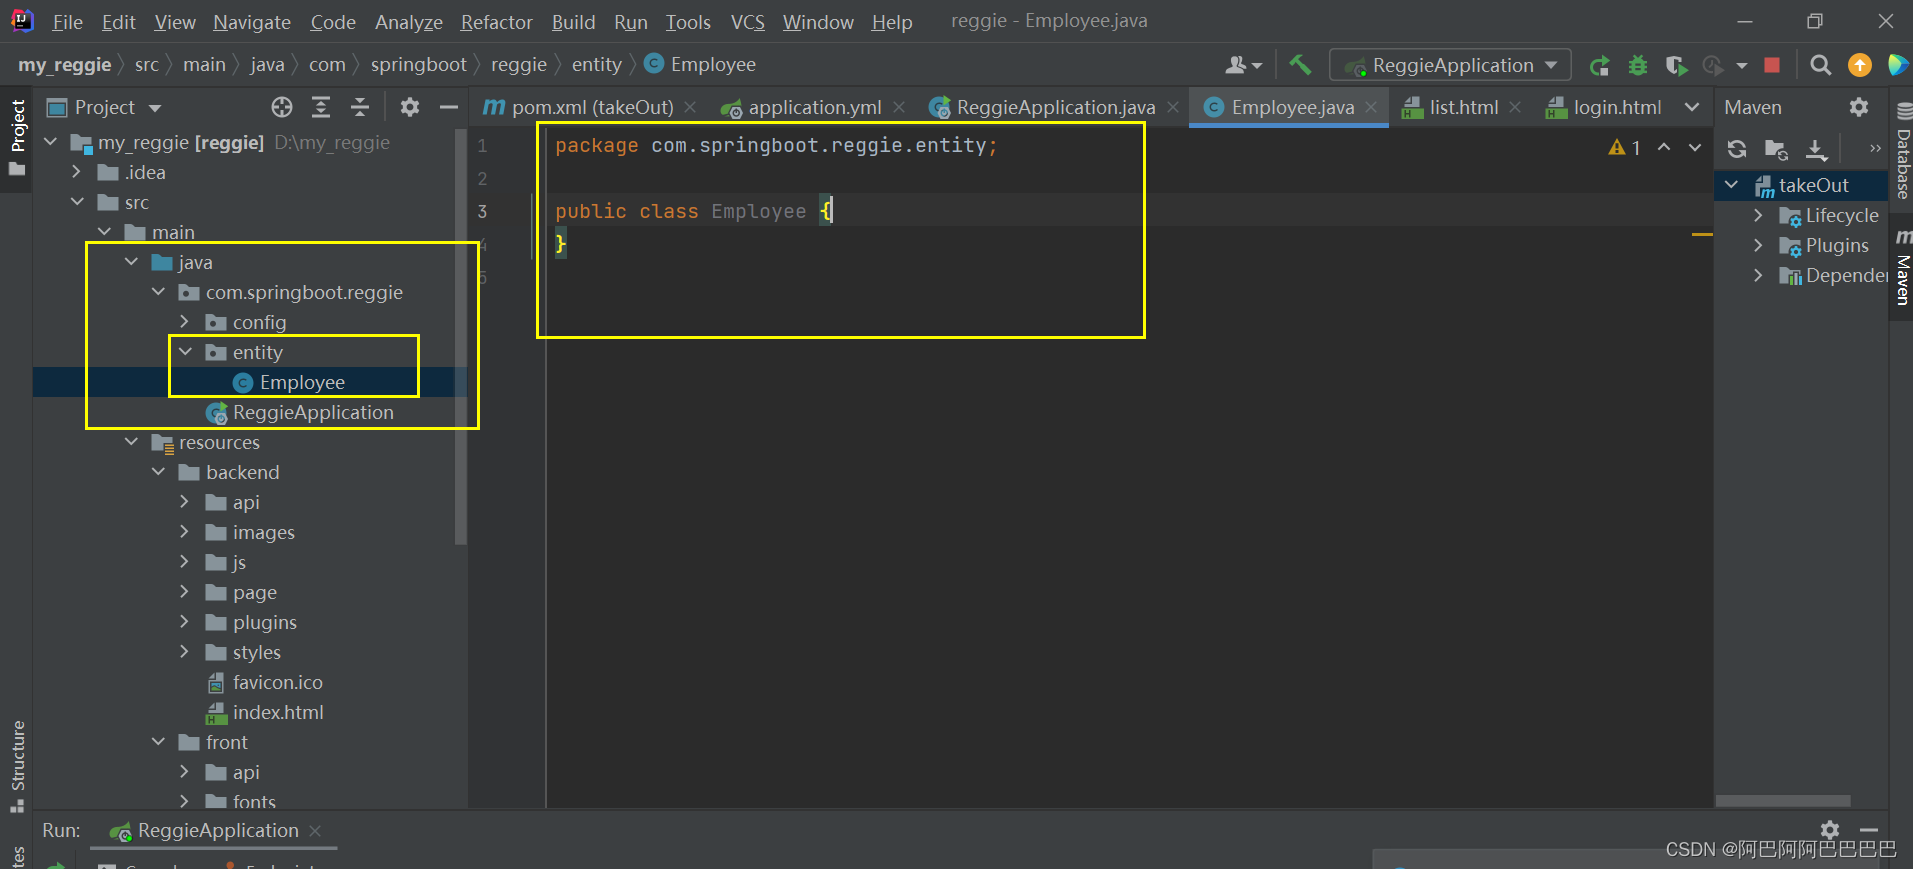Show more Maven toolbar actions chevrons
Screen dimensions: 1913x869
[1875, 149]
